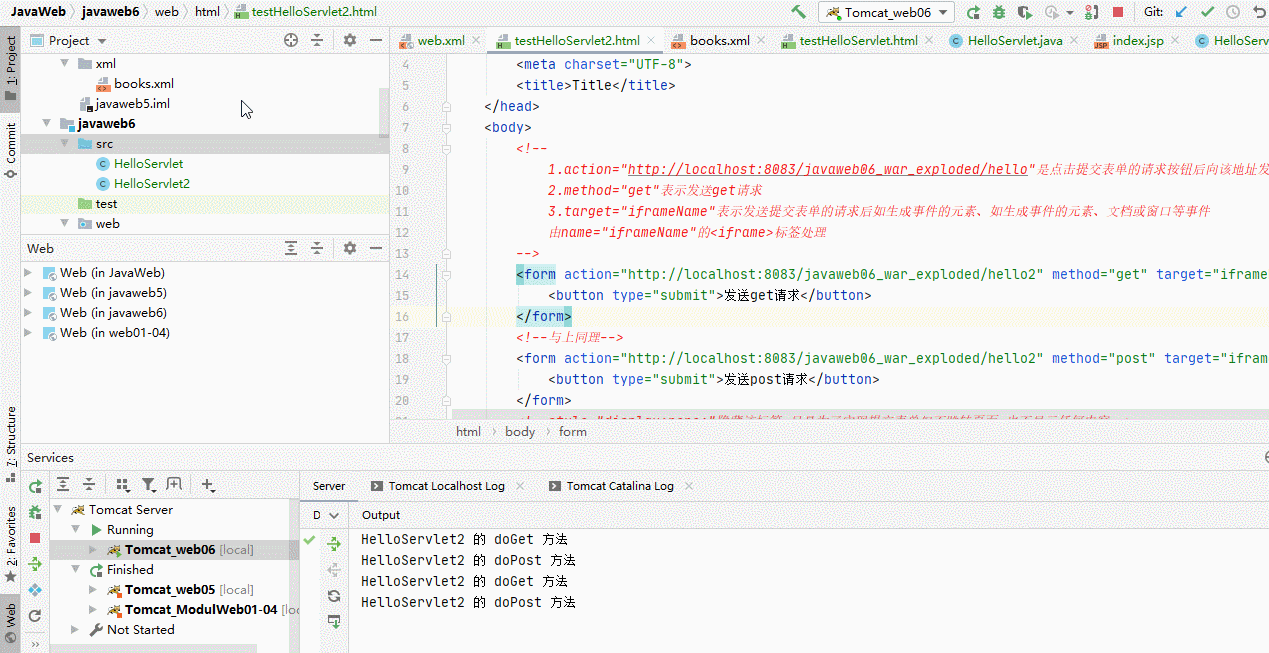The width and height of the screenshot is (1269, 653).
Task: Click Expand All icon in Web panel header
Action: 291,248
